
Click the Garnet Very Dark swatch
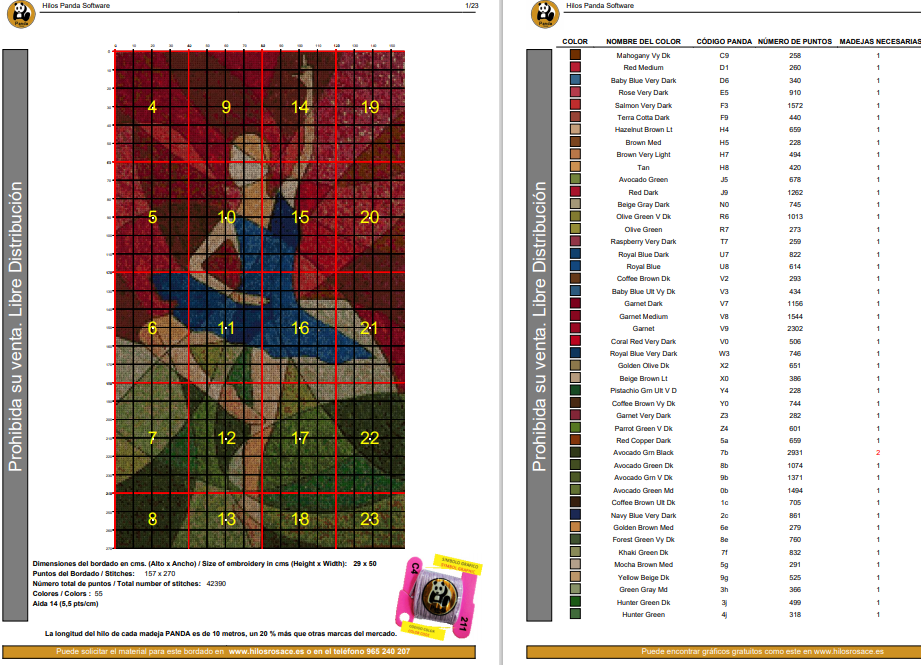point(575,415)
